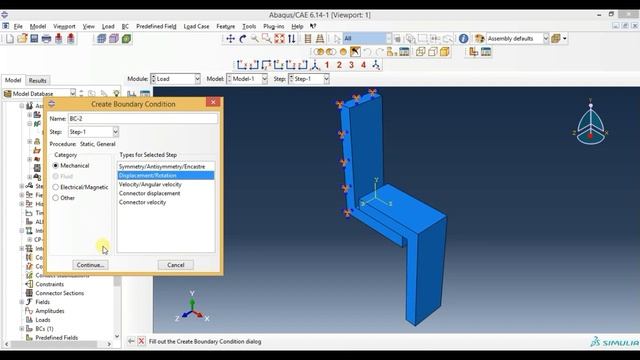Select the Box Zoom tool
Viewport: 640px width, 360px height.
[x=267, y=39]
